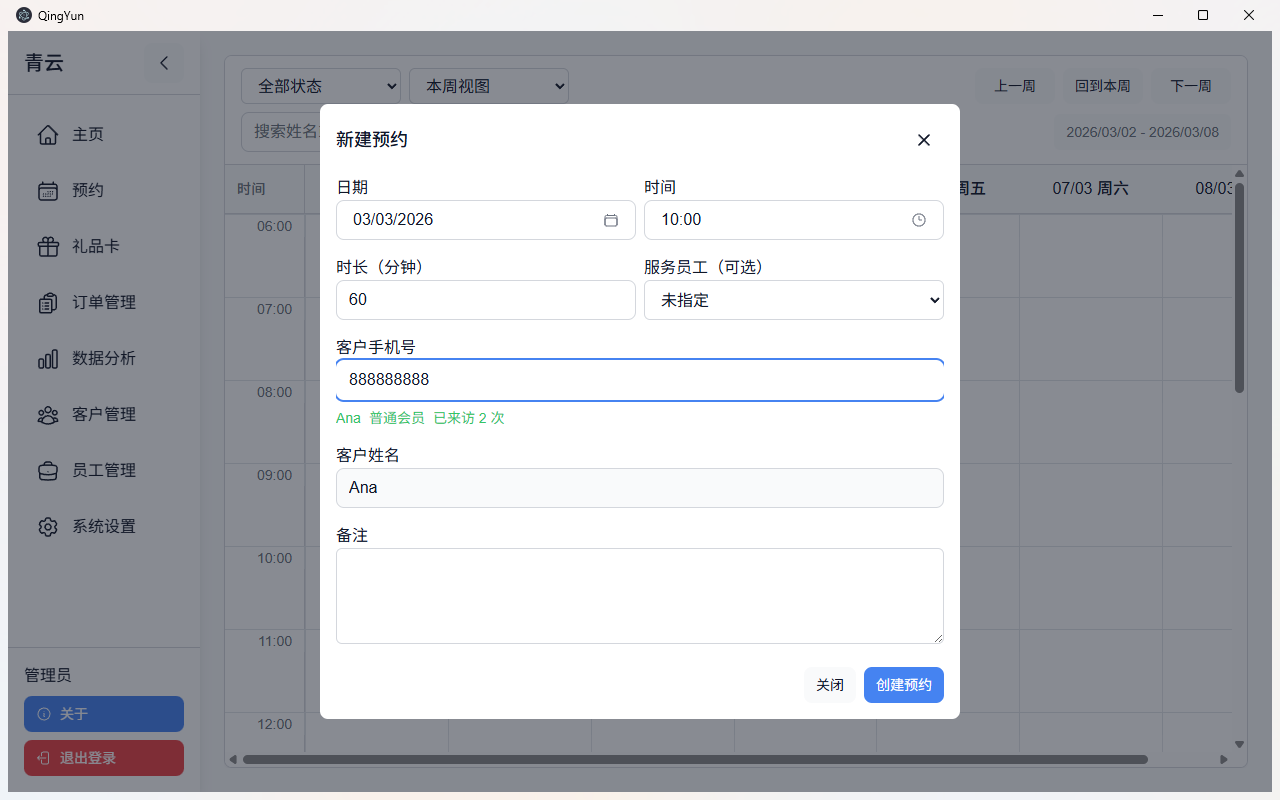Click the 预约 calendar icon in sidebar
This screenshot has width=1280, height=800.
[x=48, y=190]
